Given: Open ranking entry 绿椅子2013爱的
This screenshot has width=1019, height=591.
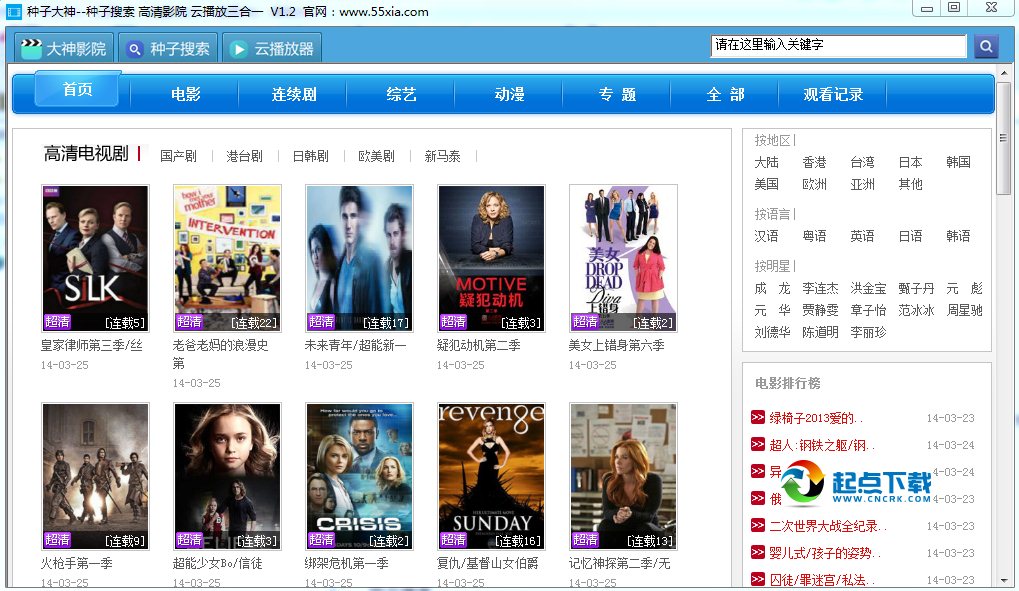Looking at the screenshot, I should tap(816, 418).
